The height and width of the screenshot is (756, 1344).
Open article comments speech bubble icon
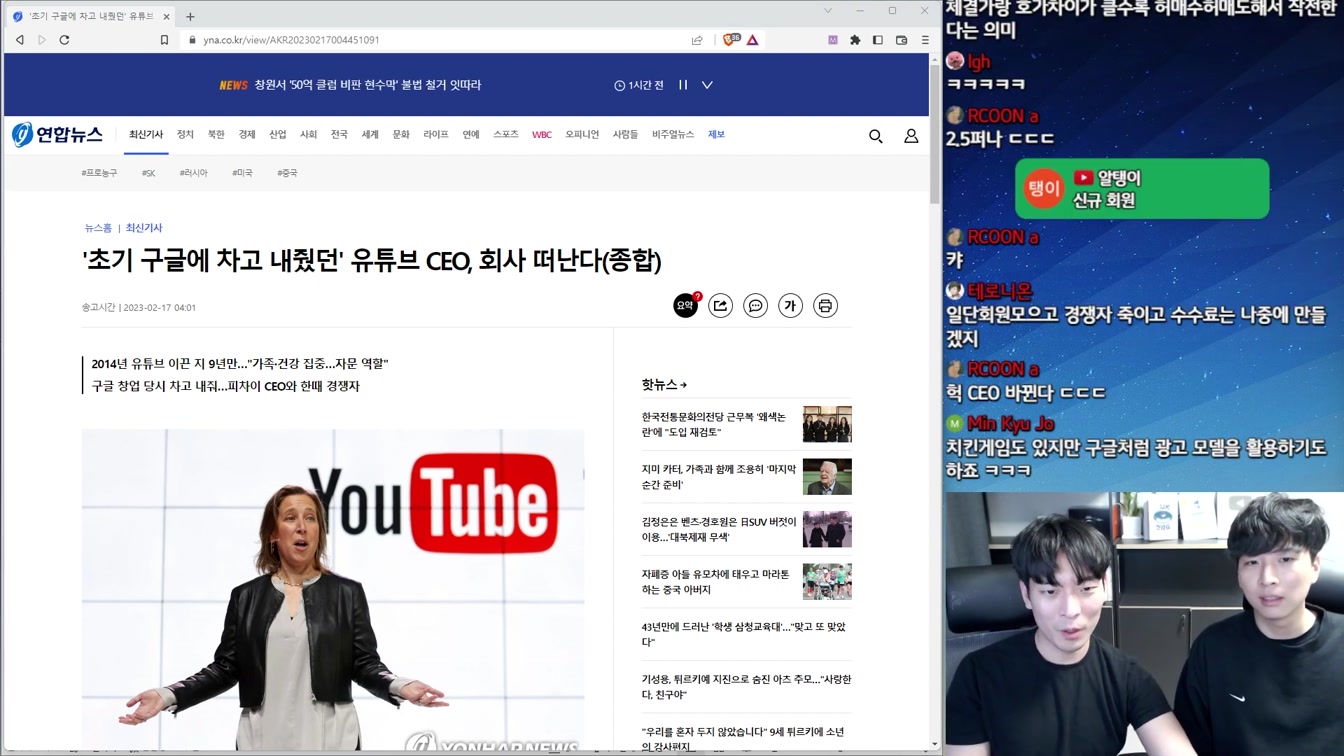756,306
